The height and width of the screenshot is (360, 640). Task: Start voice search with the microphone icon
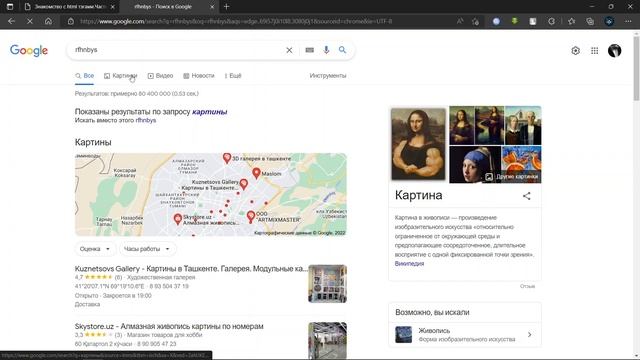pyautogui.click(x=326, y=50)
